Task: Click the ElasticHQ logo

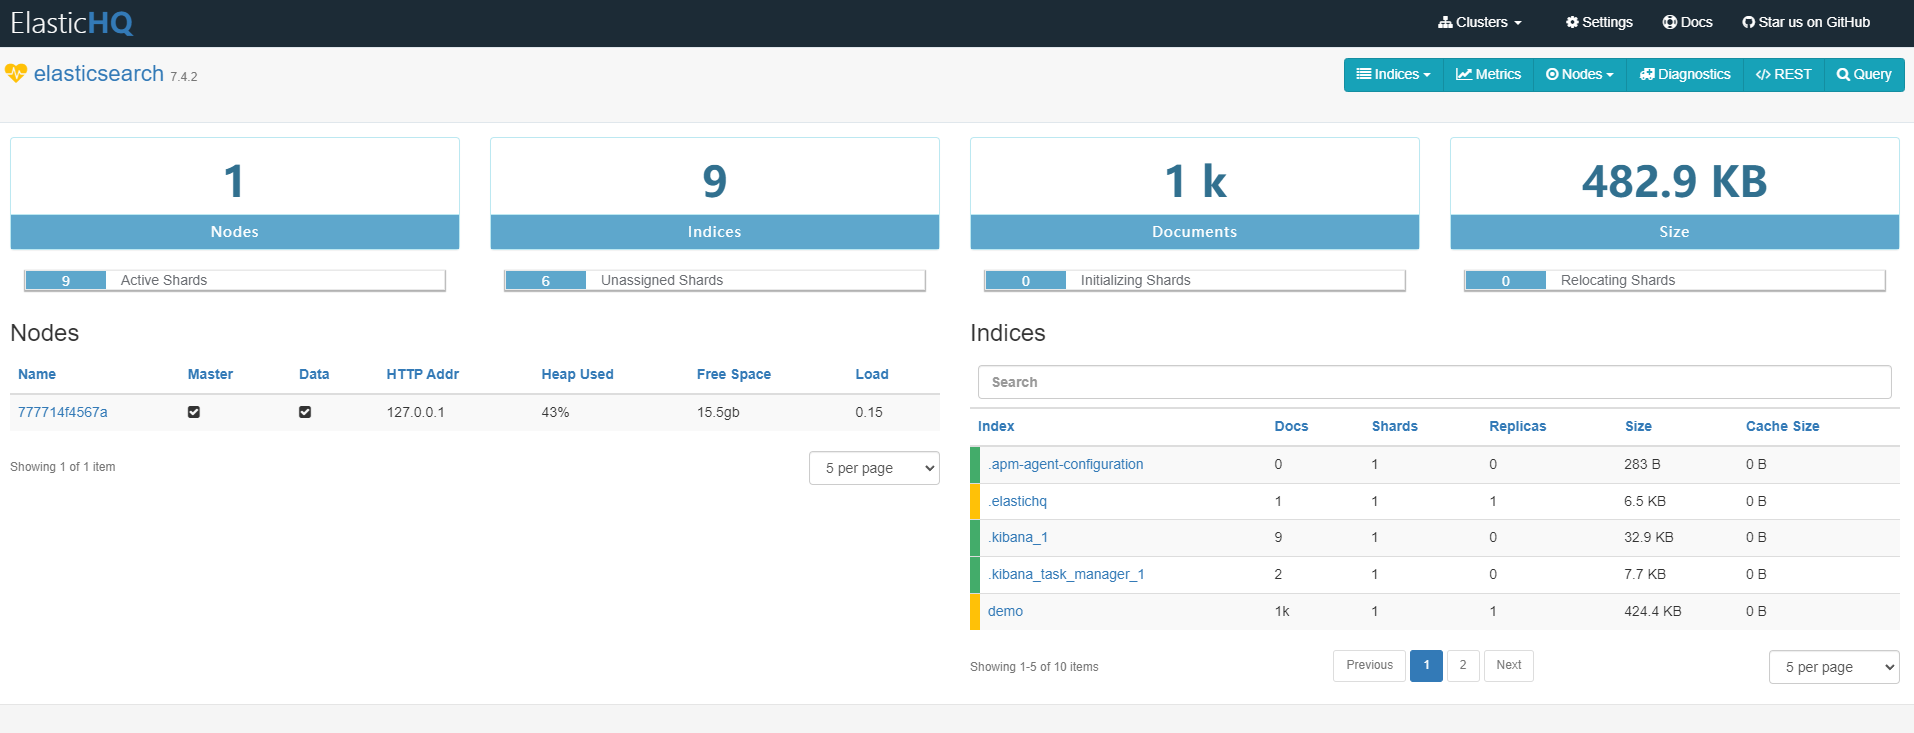Action: click(72, 23)
